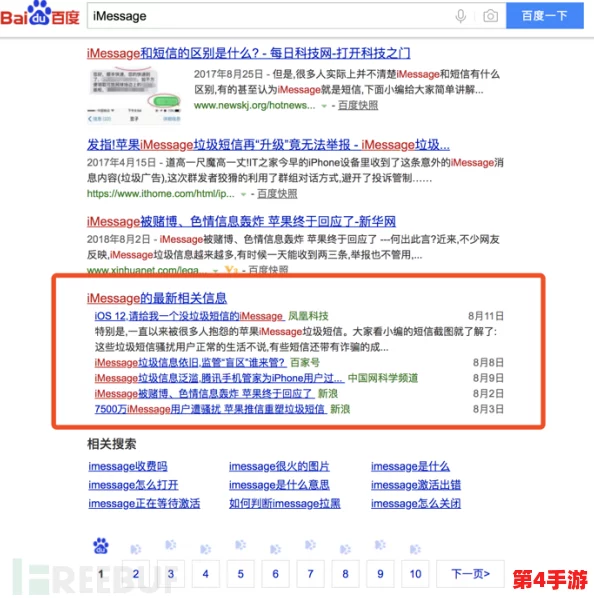
Task: Open result iMessage和短信的区别是什么
Action: coord(248,53)
